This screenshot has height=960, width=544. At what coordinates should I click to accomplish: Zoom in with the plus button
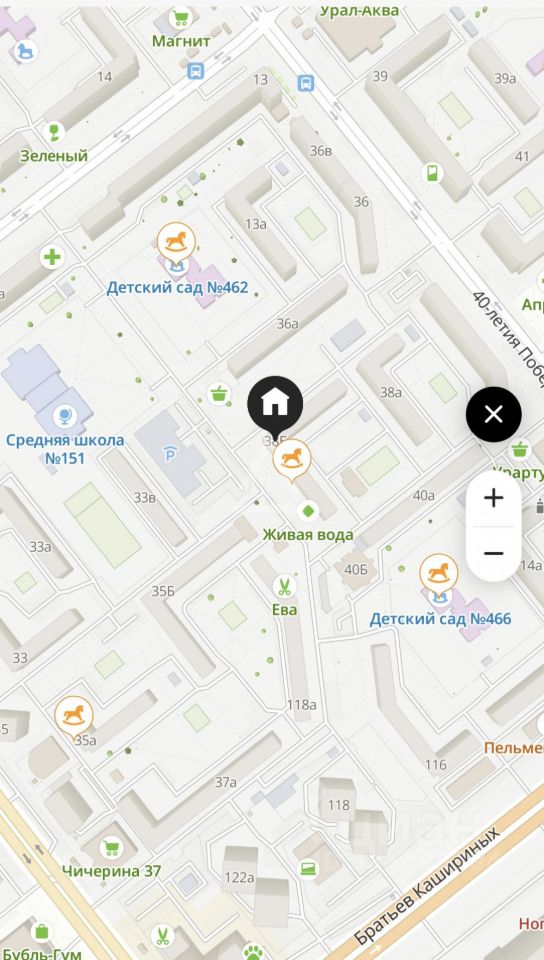pos(493,498)
